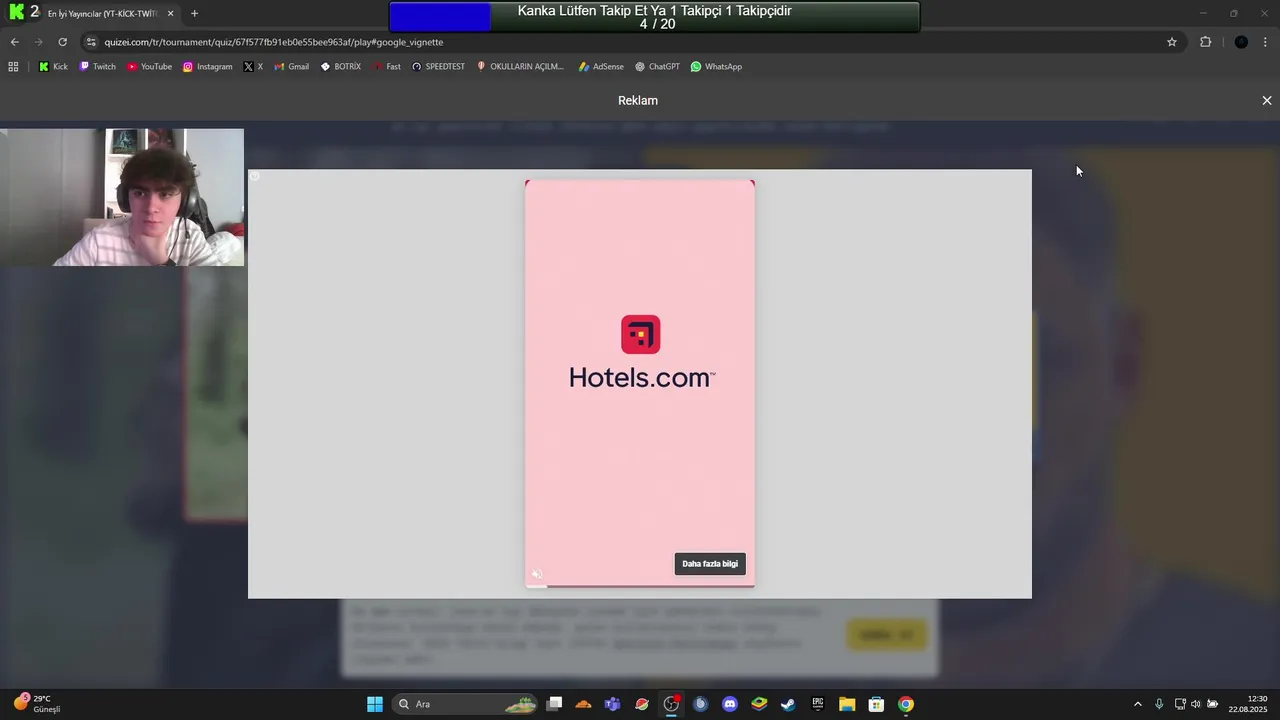Open the red planet app in the taskbar
Viewport: 1280px width, 720px height.
642,704
